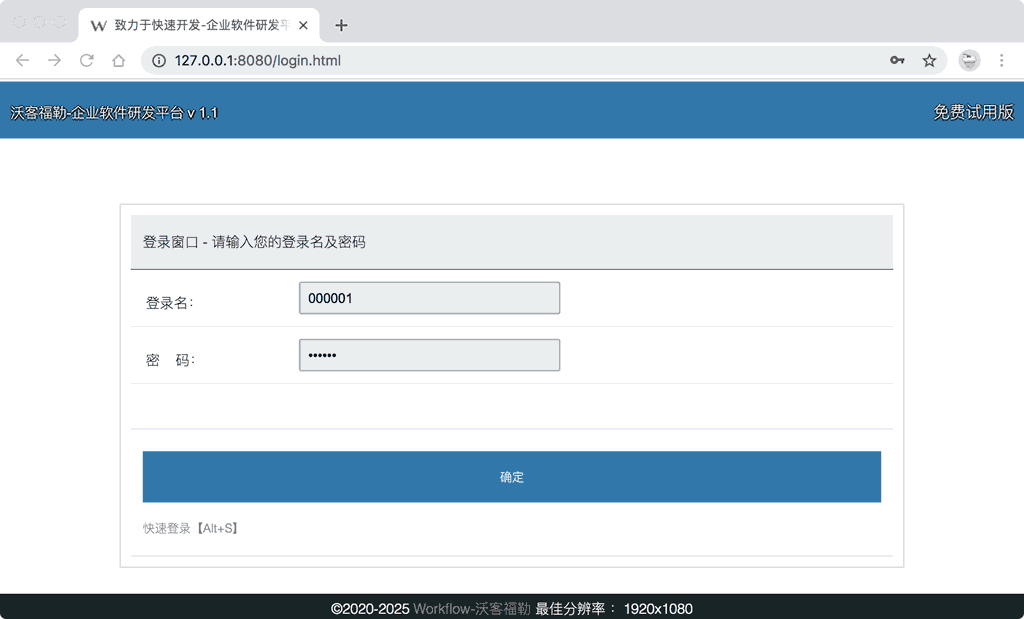Open the Workflow-沃客福勒 footer link

pyautogui.click(x=471, y=609)
